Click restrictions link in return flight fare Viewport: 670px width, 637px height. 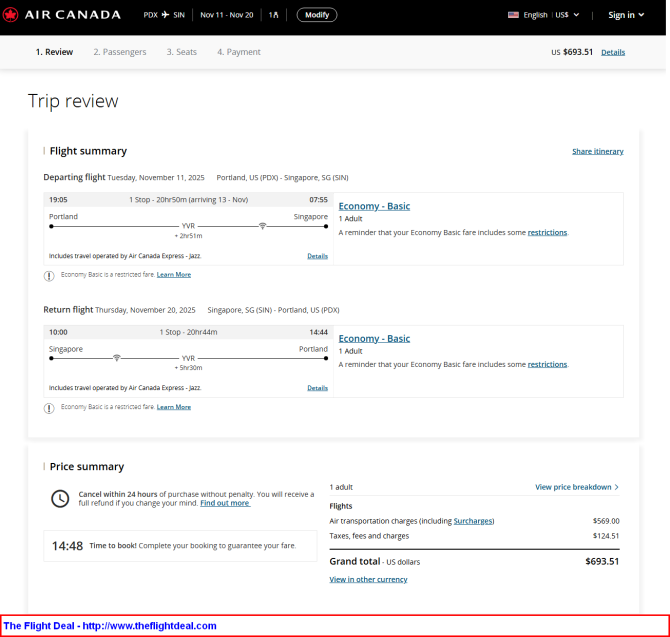coord(547,364)
